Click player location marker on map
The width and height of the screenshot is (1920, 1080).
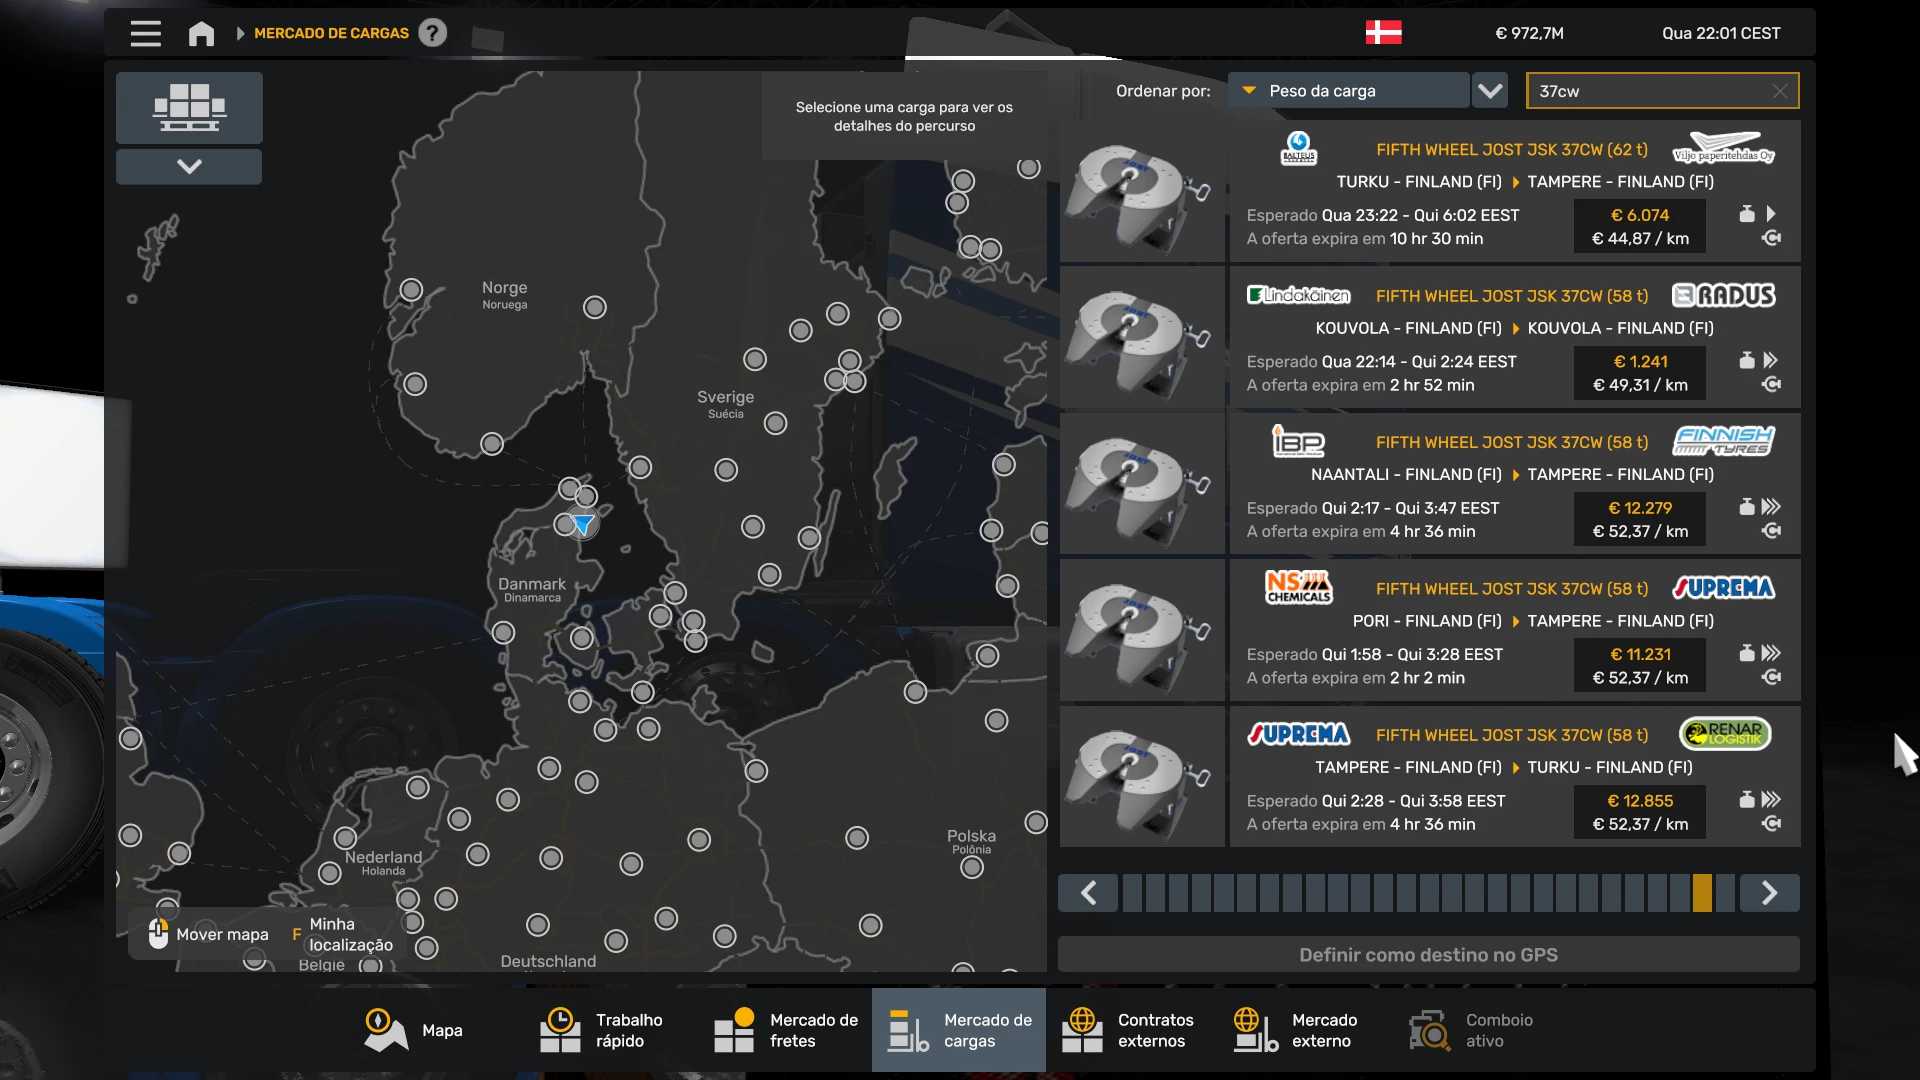(583, 524)
